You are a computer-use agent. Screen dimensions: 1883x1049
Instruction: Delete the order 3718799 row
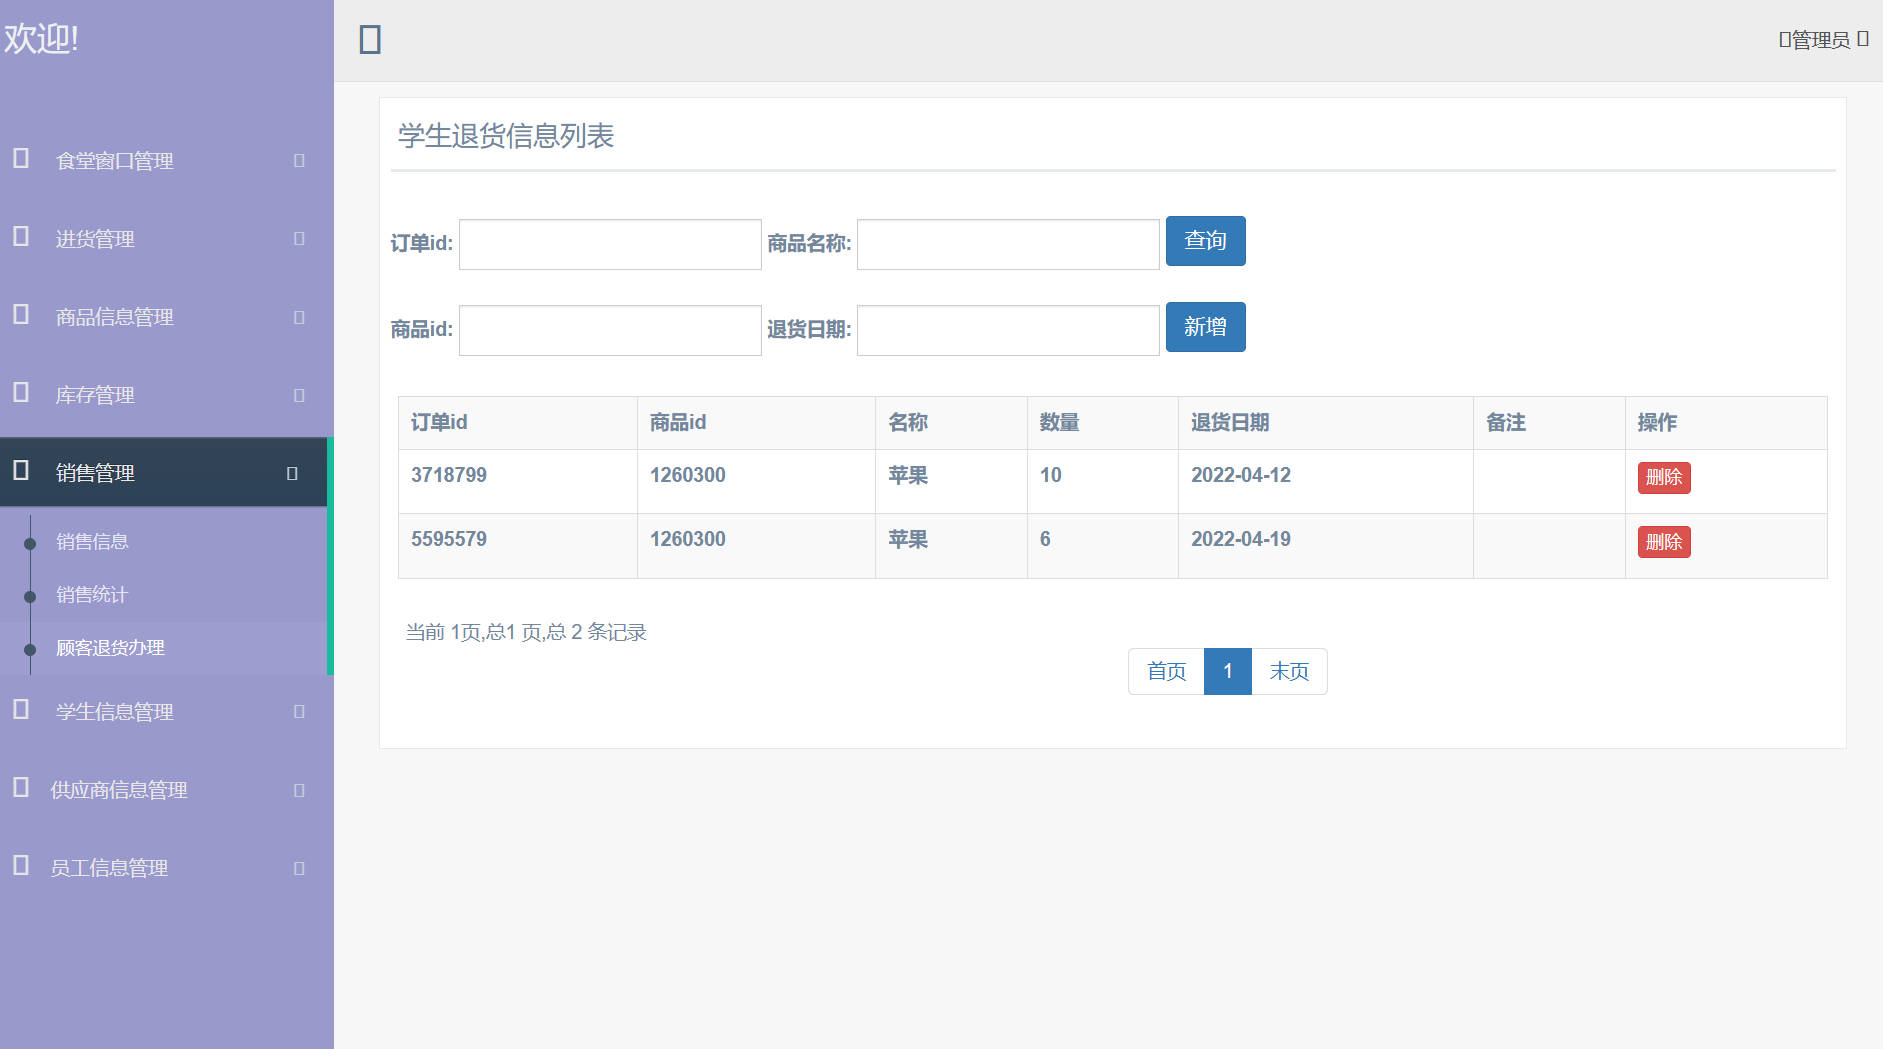pyautogui.click(x=1663, y=478)
